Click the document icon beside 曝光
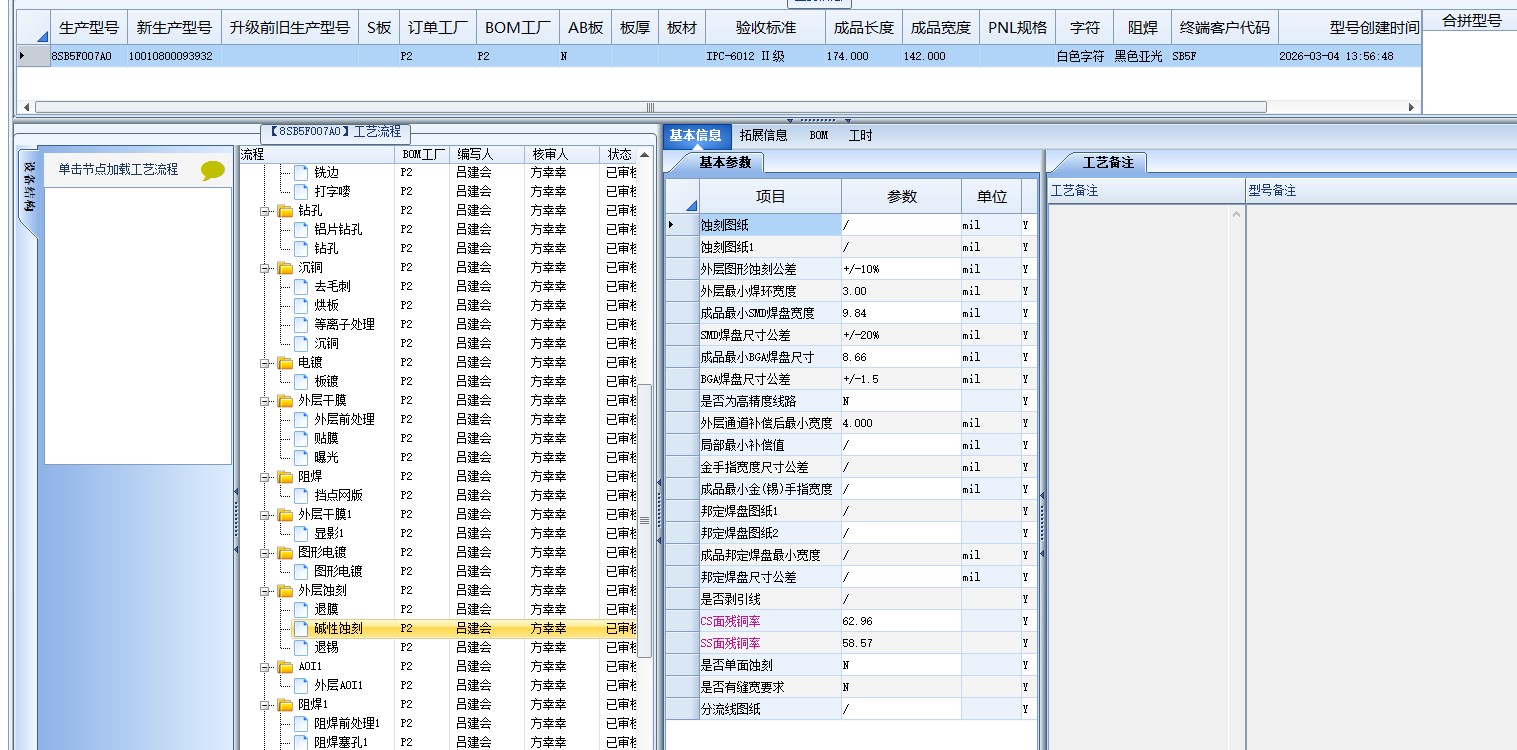This screenshot has height=750, width=1517. [301, 458]
